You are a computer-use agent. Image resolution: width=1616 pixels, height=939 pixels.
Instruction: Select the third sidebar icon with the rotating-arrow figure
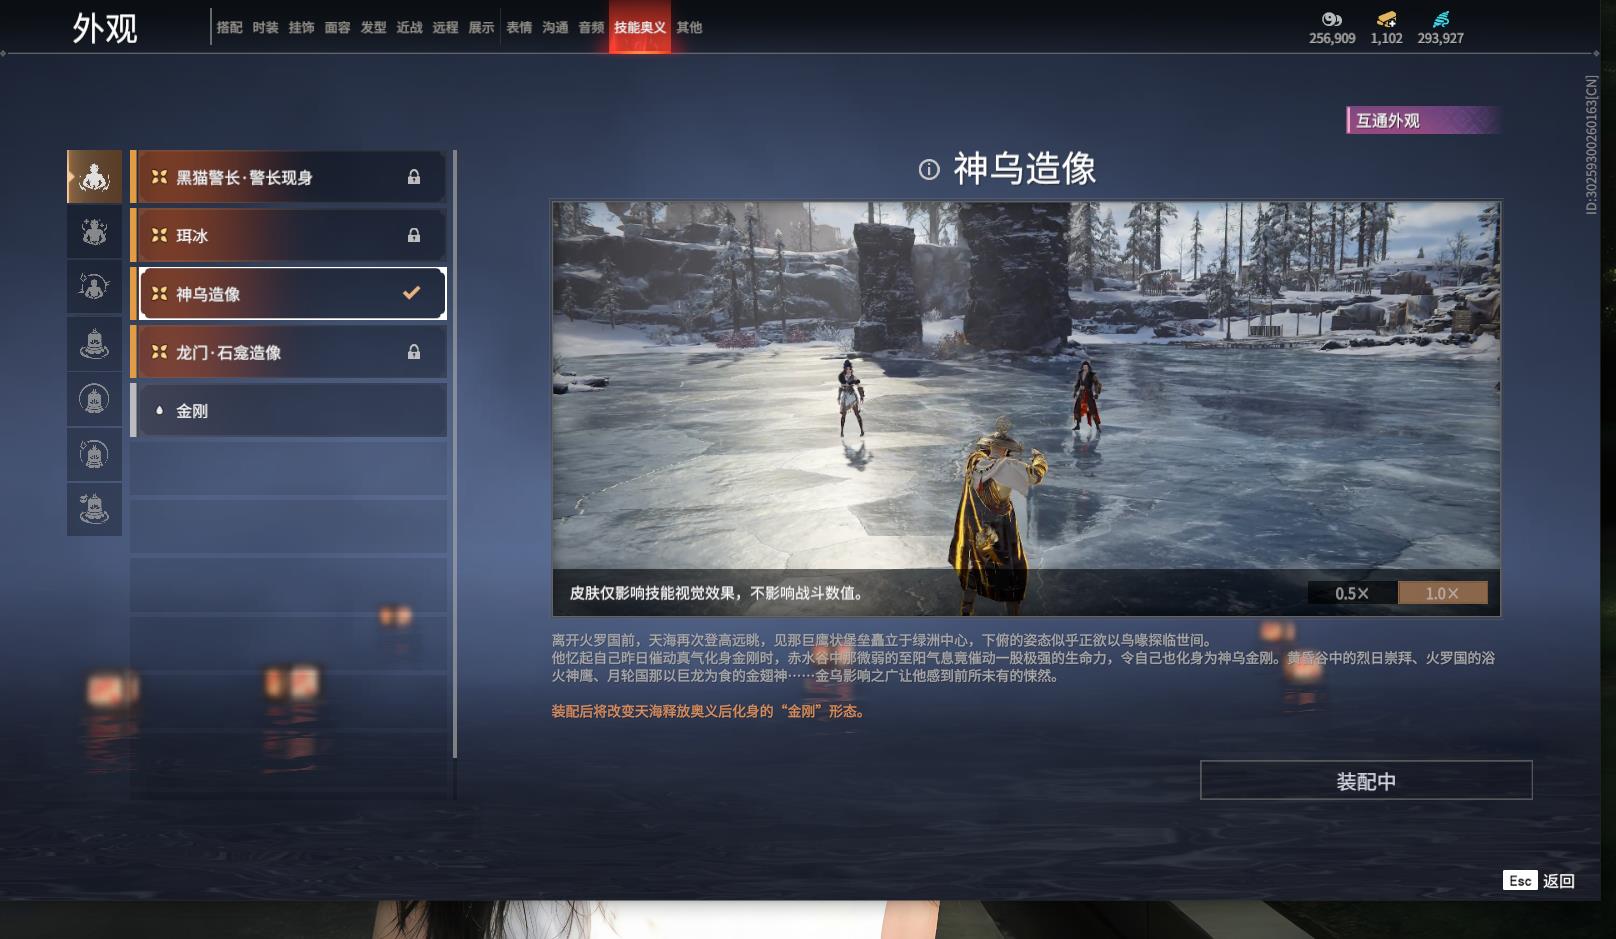click(x=94, y=288)
